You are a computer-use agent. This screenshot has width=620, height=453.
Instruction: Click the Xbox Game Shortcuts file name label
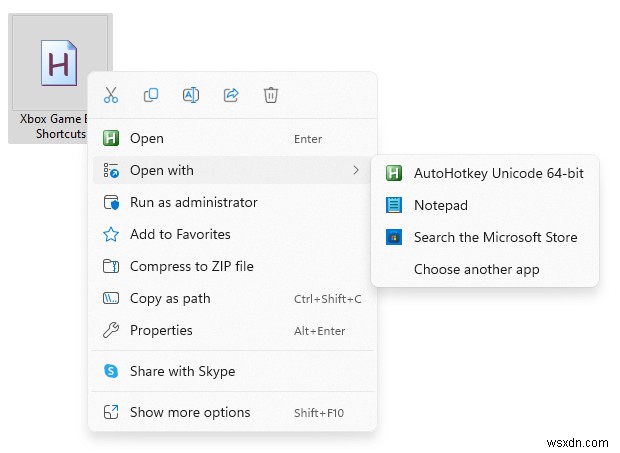(53, 126)
